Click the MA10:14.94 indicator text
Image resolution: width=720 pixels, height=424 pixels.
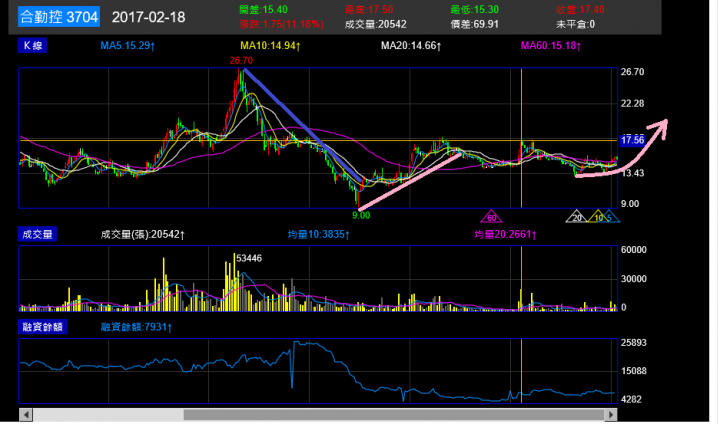(270, 45)
